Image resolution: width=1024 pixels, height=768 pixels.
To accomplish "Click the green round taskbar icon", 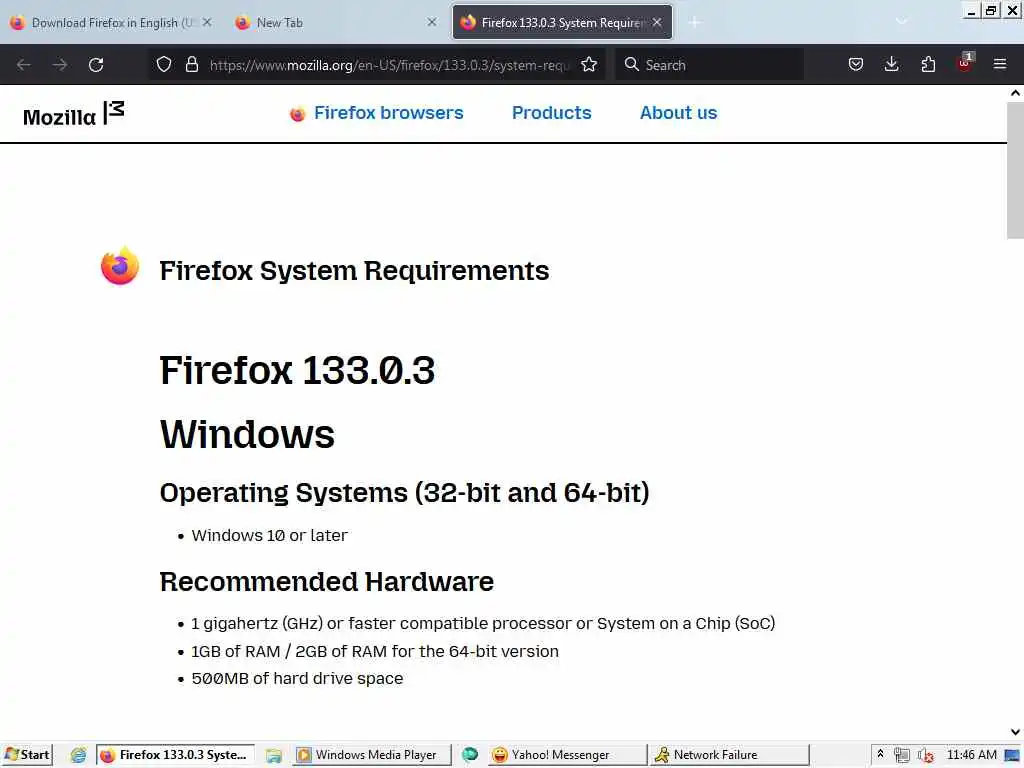I will [469, 754].
